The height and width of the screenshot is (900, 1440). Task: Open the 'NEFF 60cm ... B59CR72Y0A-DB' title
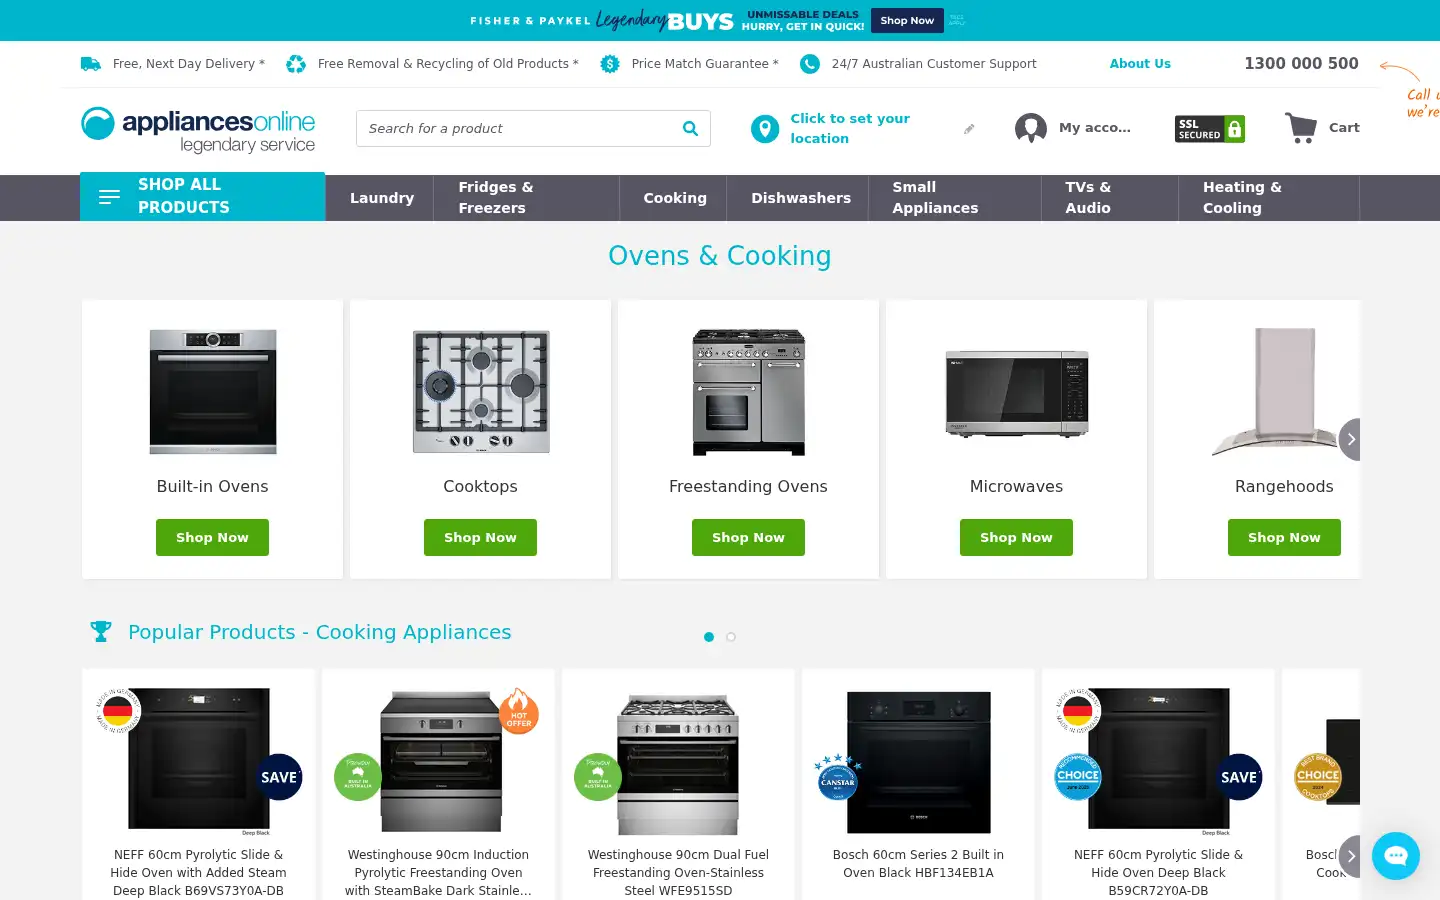1158,872
